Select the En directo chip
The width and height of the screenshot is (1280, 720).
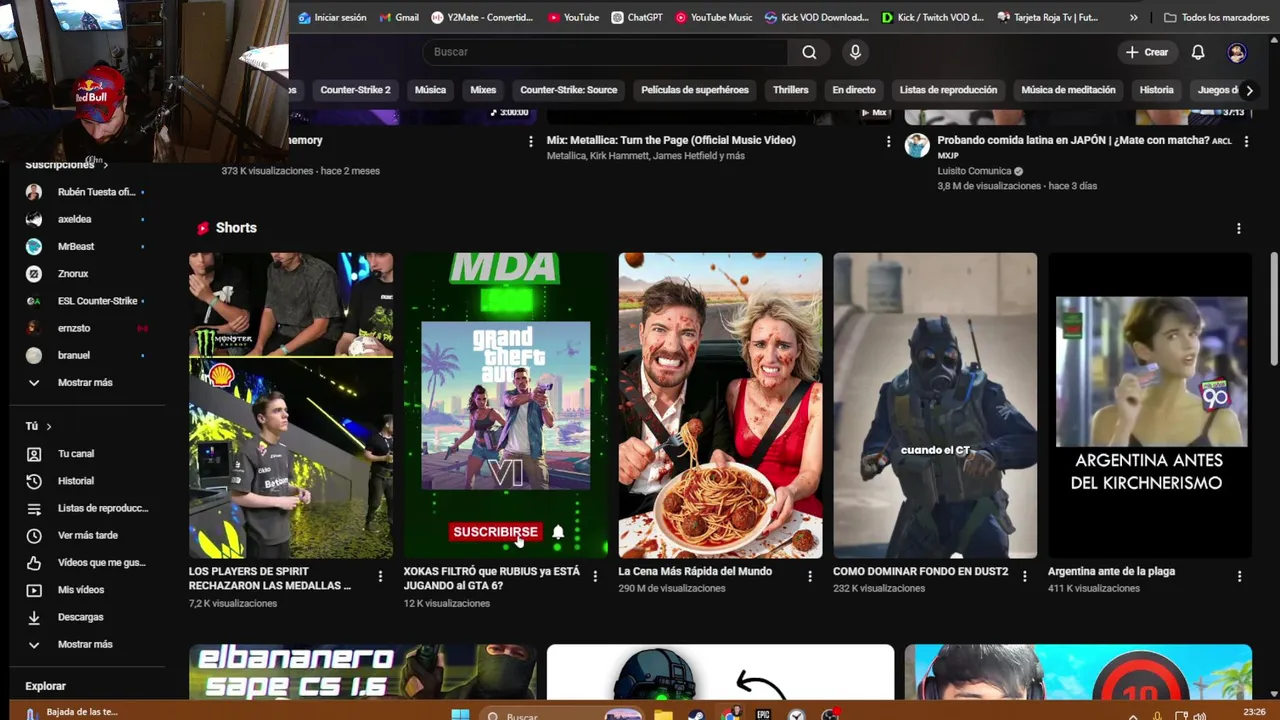click(854, 90)
